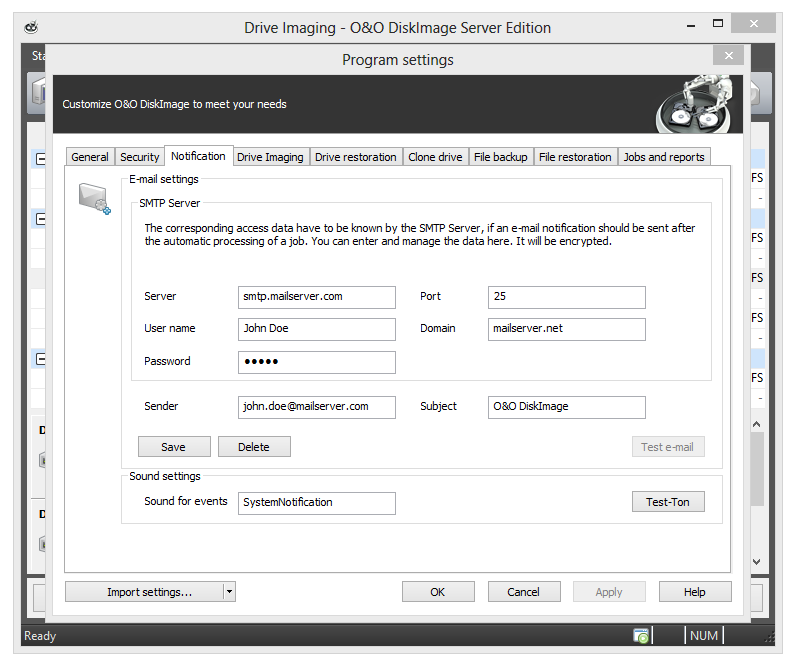This screenshot has width=796, height=669.
Task: Click the main window scrollbar down arrow
Action: coord(757,561)
